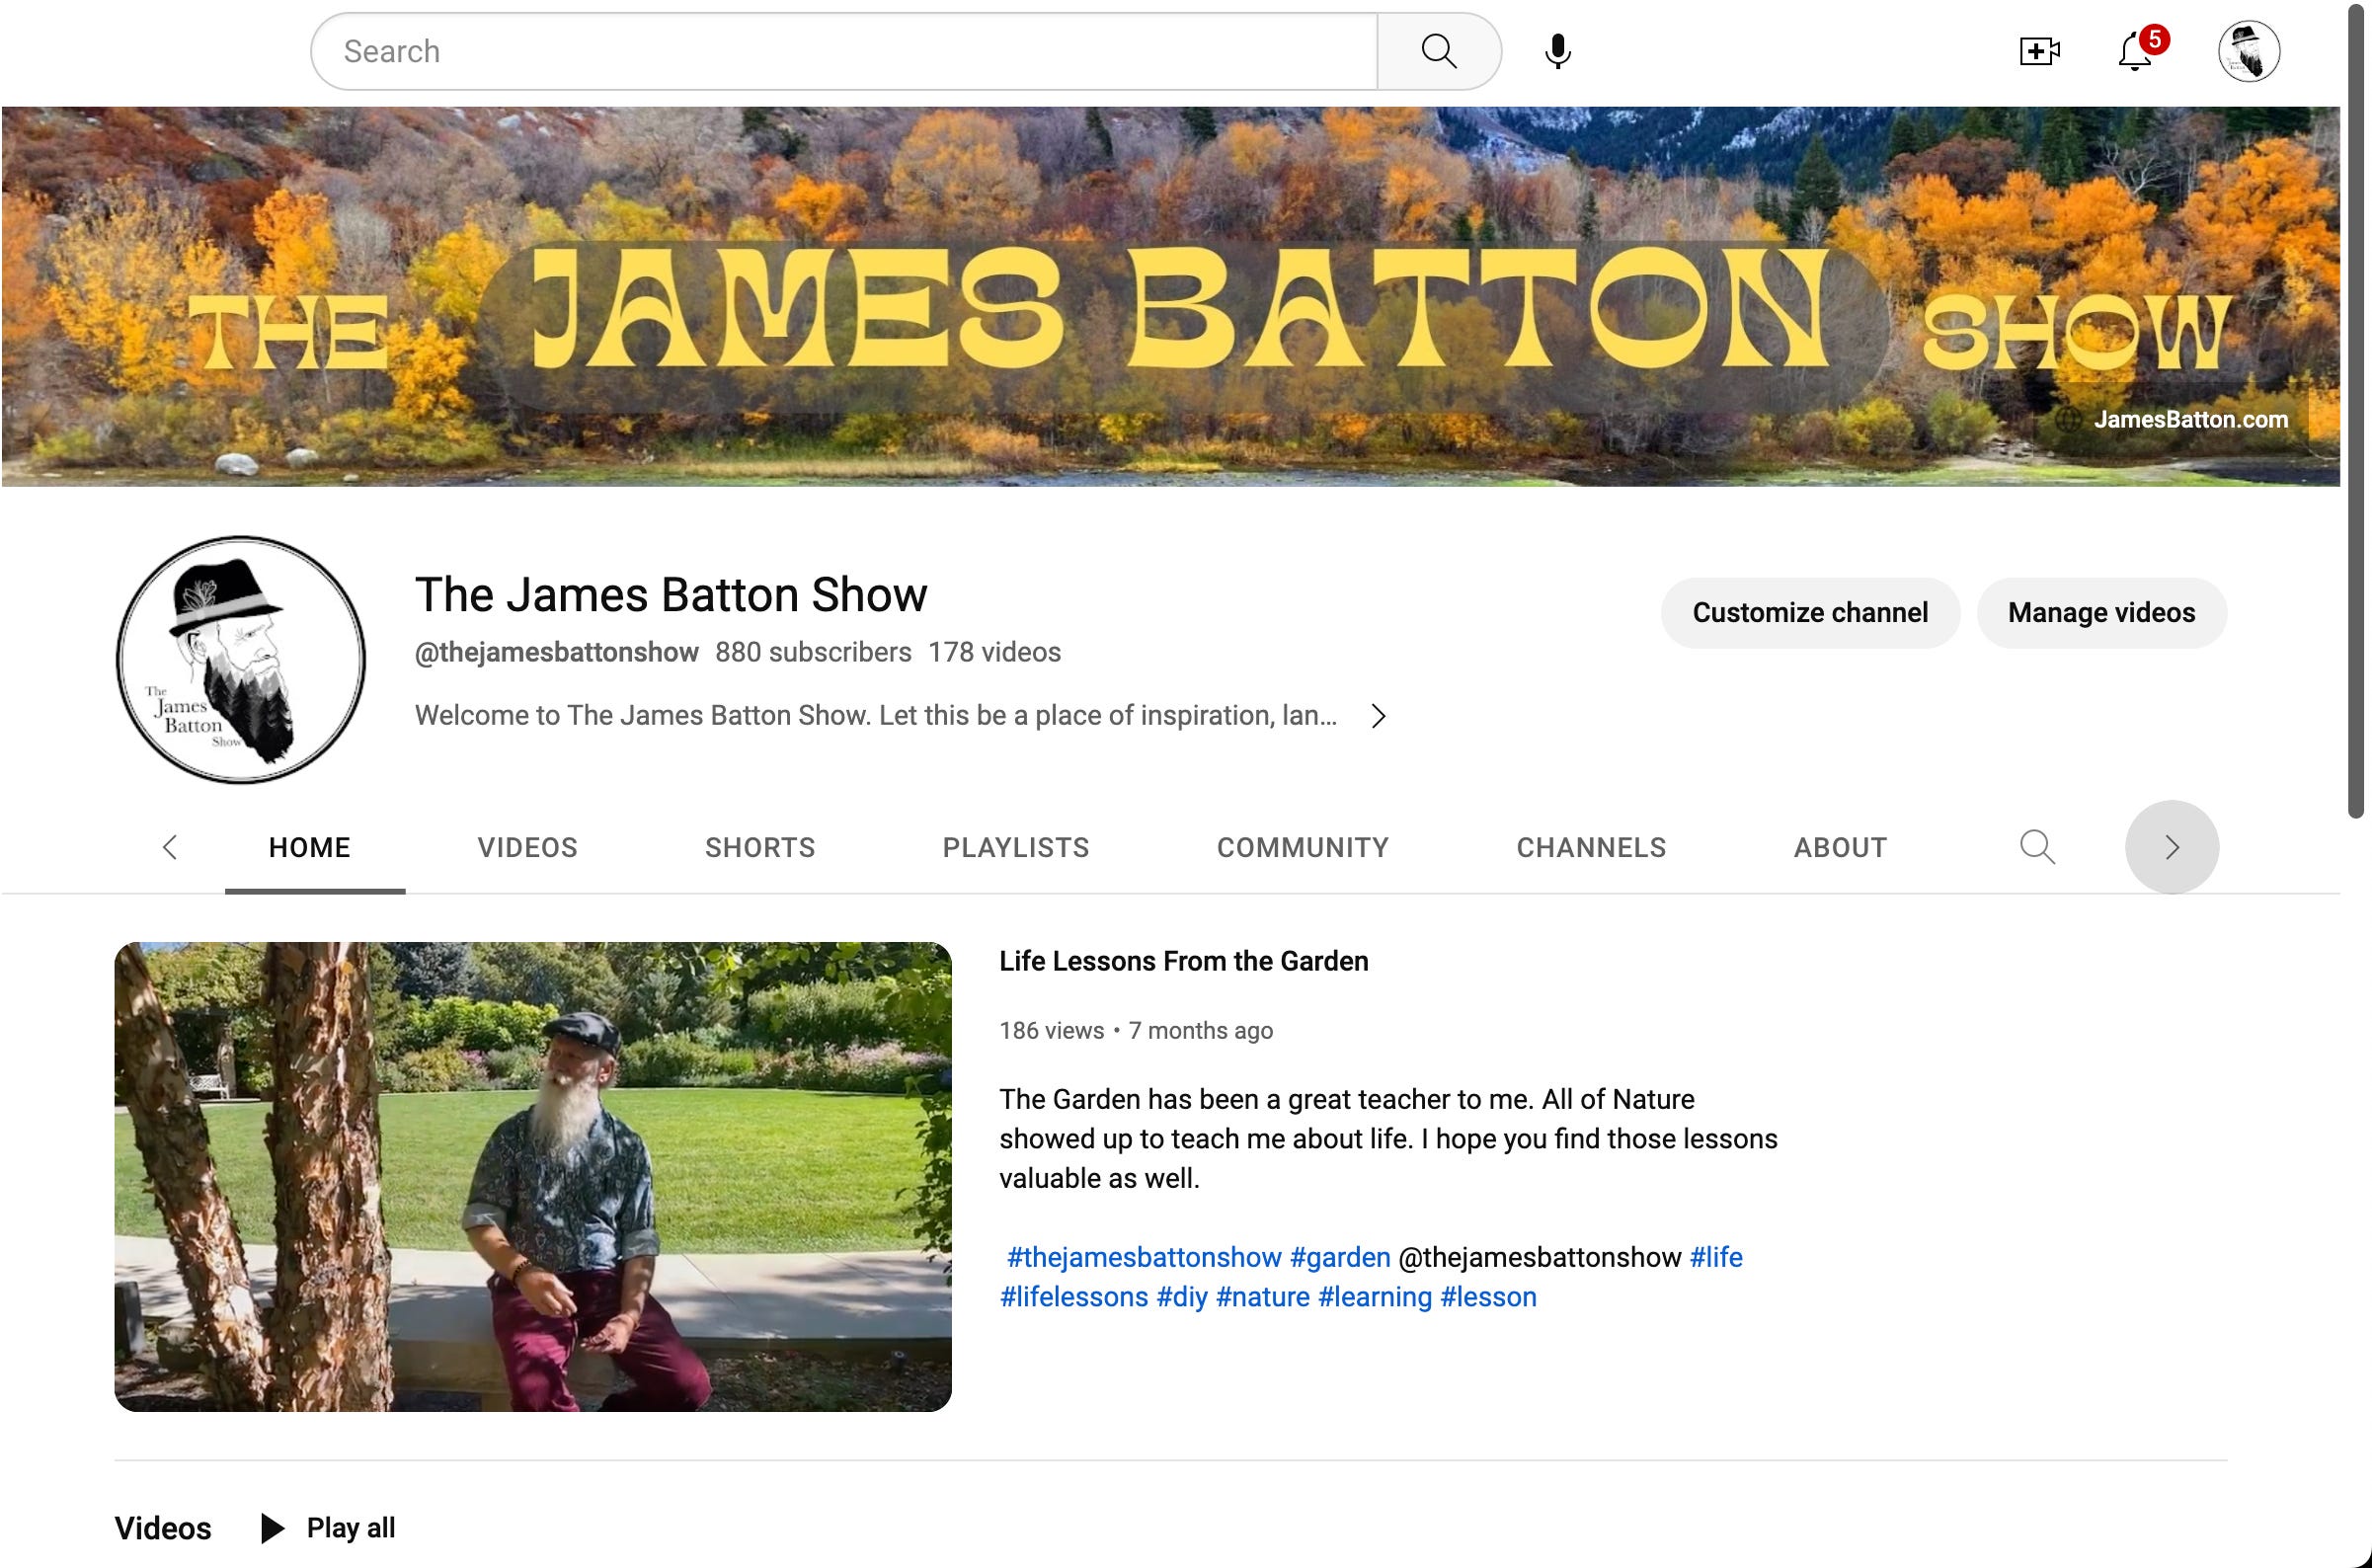Follow the #lifelessons hashtag link
This screenshot has height=1568, width=2372.
click(x=1073, y=1297)
